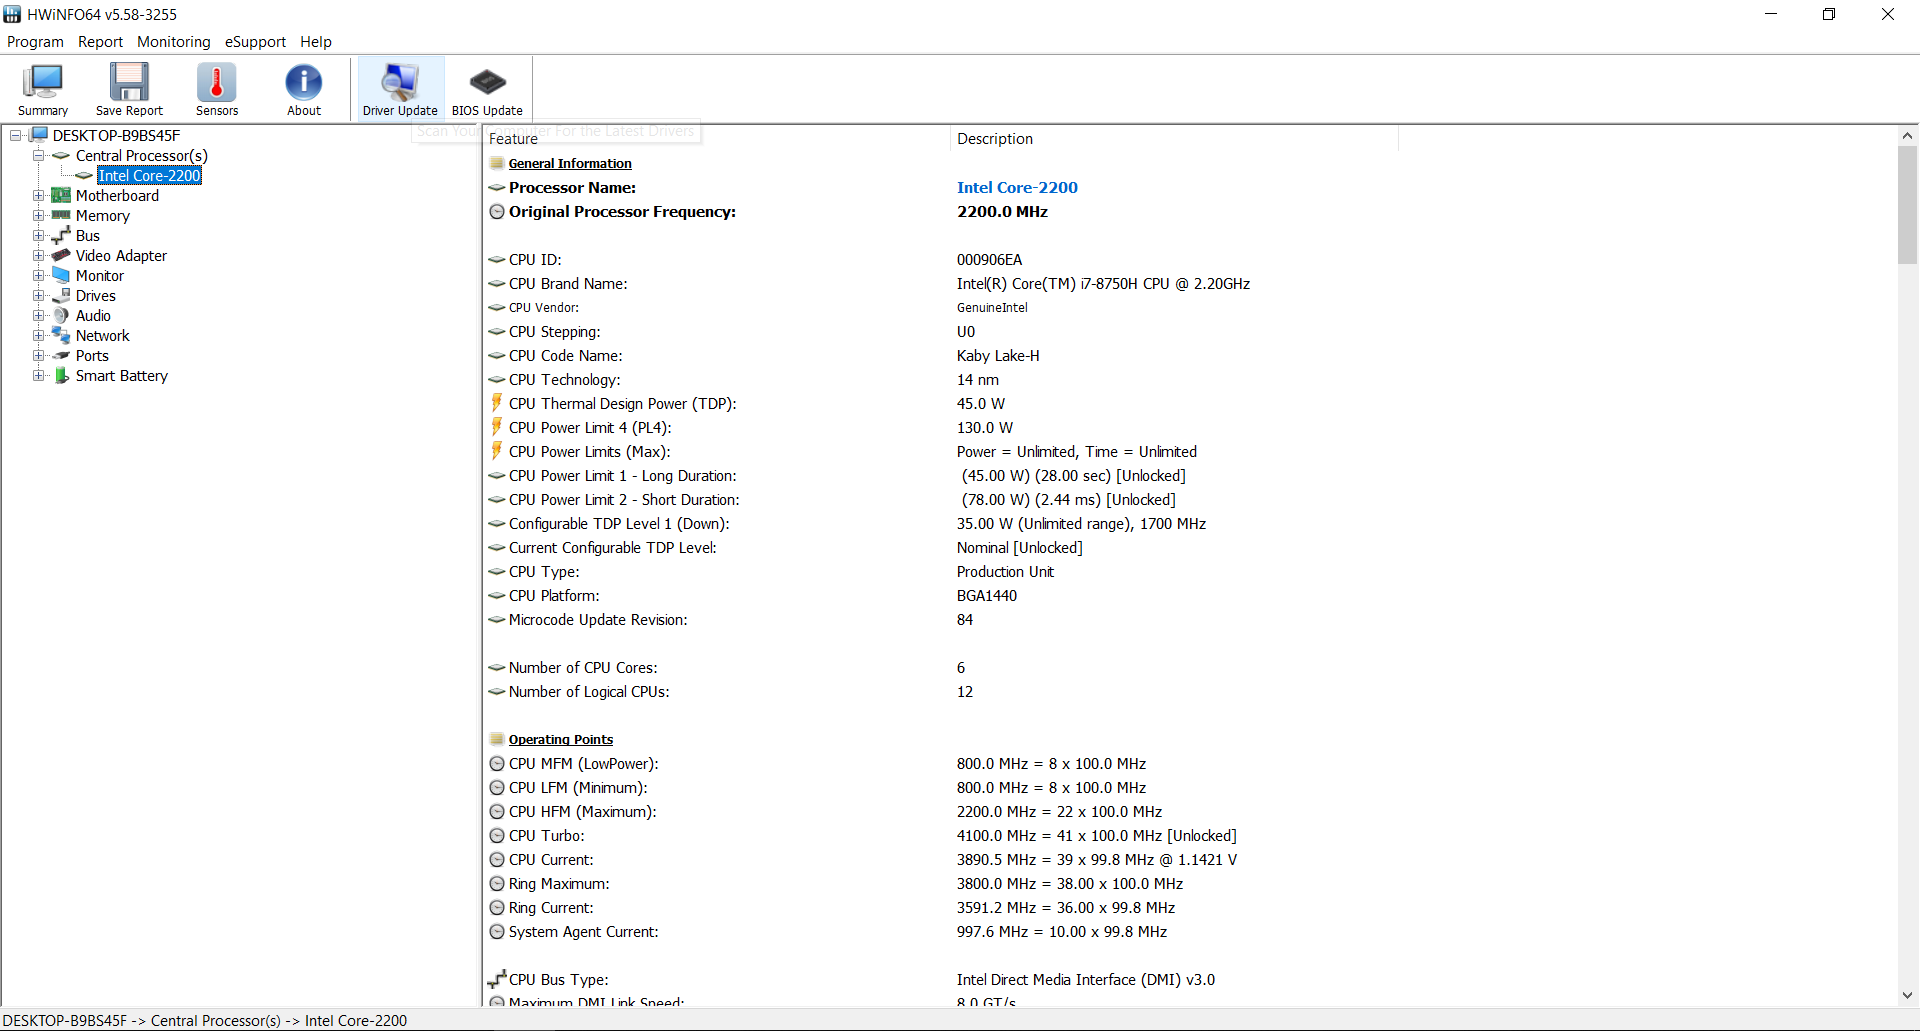Select the Monitor tree icon
The height and width of the screenshot is (1031, 1920).
(x=61, y=275)
